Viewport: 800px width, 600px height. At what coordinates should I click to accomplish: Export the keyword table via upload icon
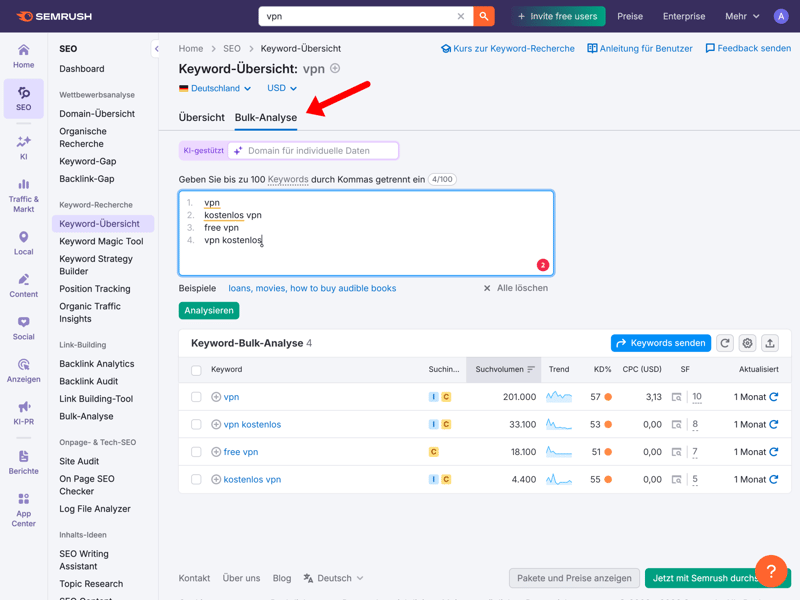(770, 343)
